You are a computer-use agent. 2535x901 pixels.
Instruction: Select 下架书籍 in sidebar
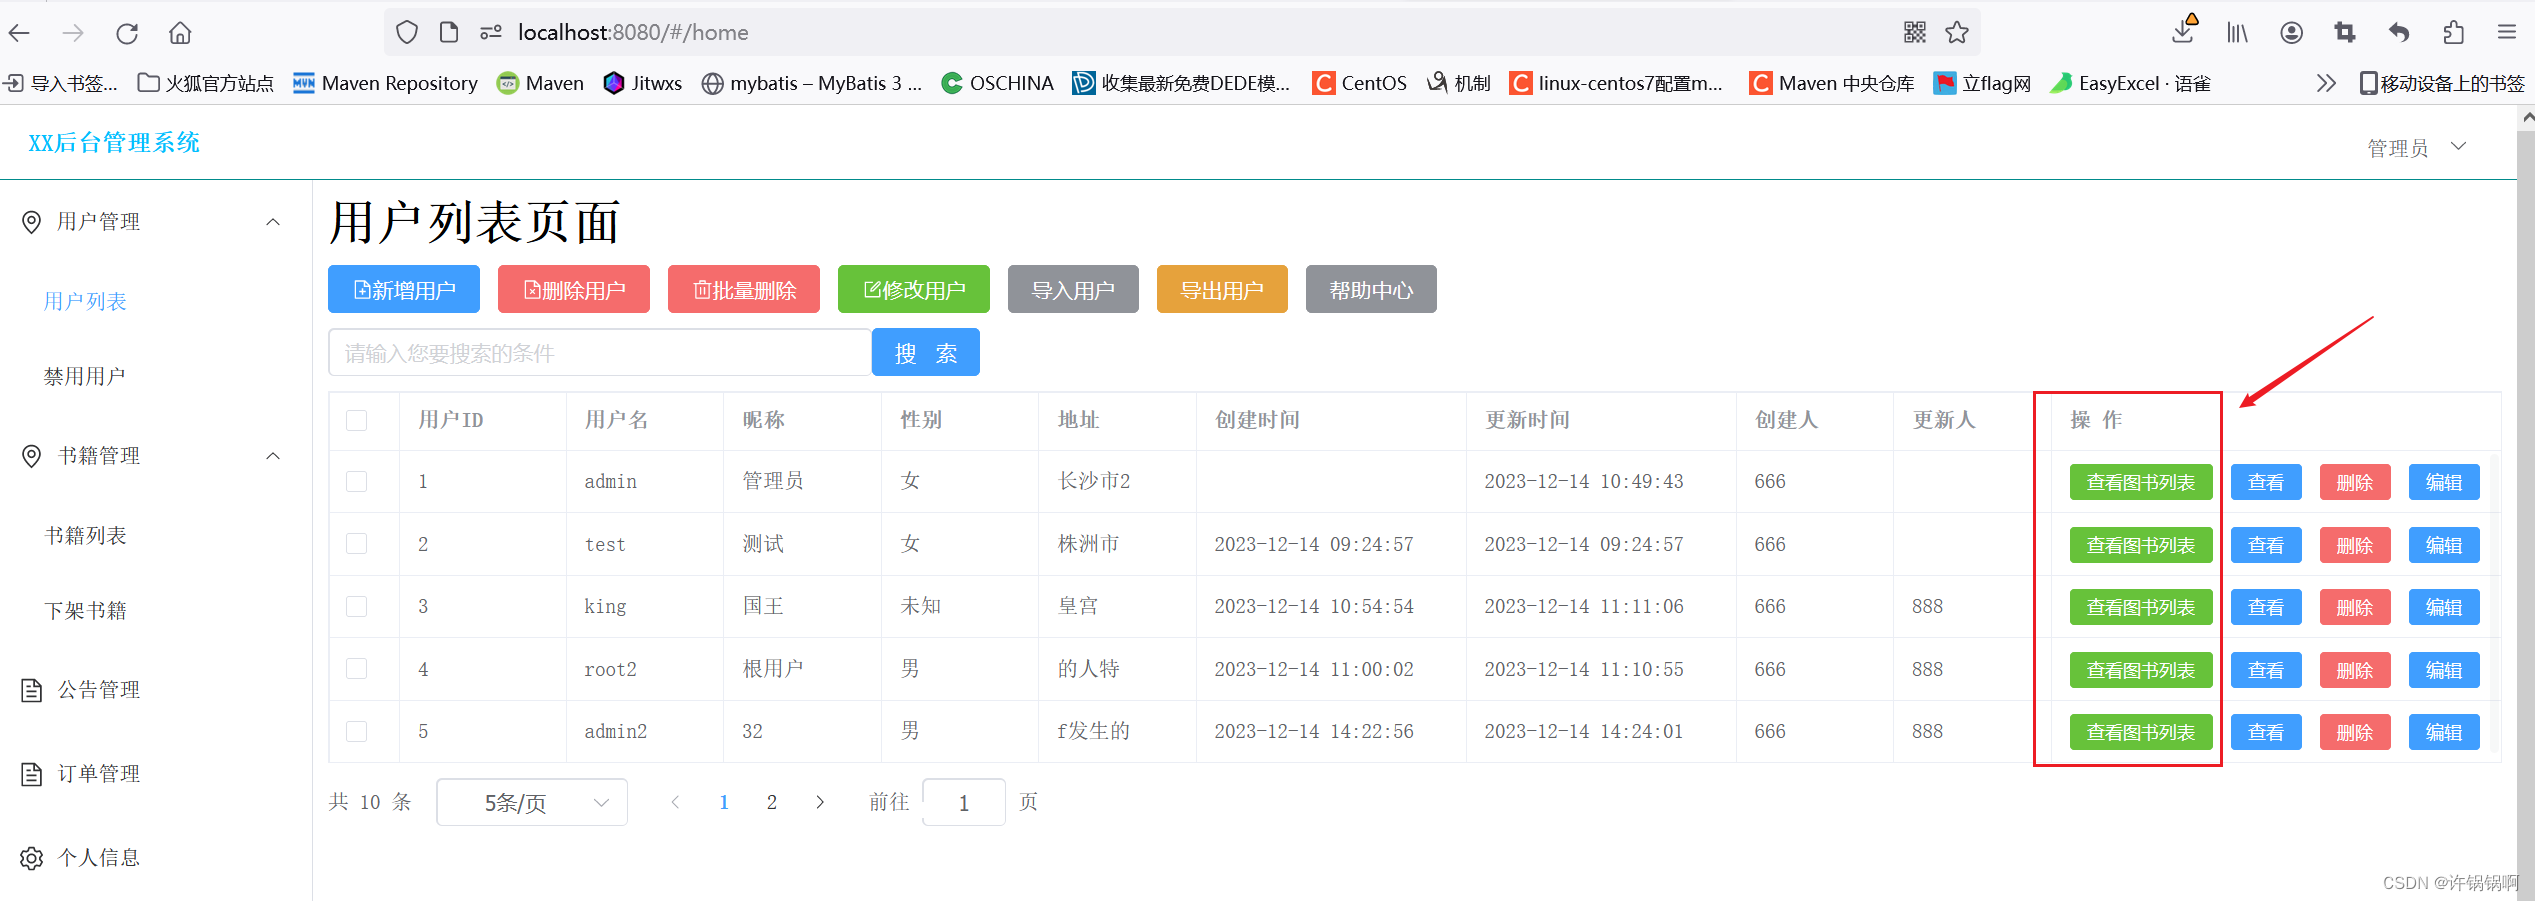tap(85, 610)
